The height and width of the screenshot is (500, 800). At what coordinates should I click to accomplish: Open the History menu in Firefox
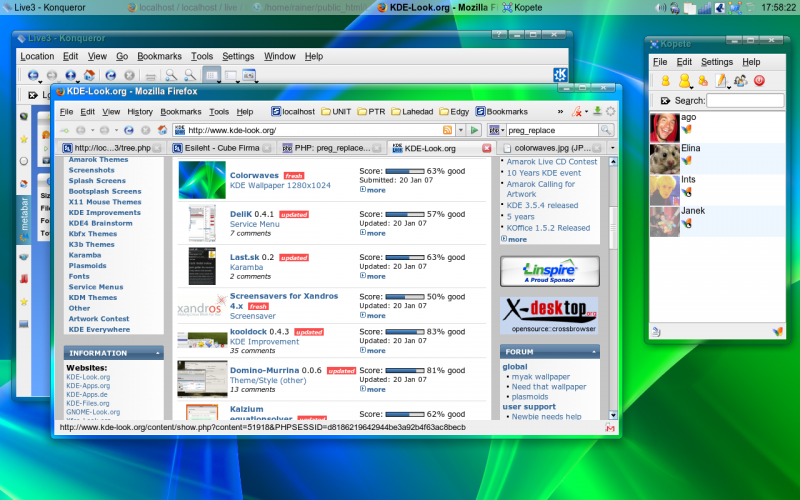[140, 112]
